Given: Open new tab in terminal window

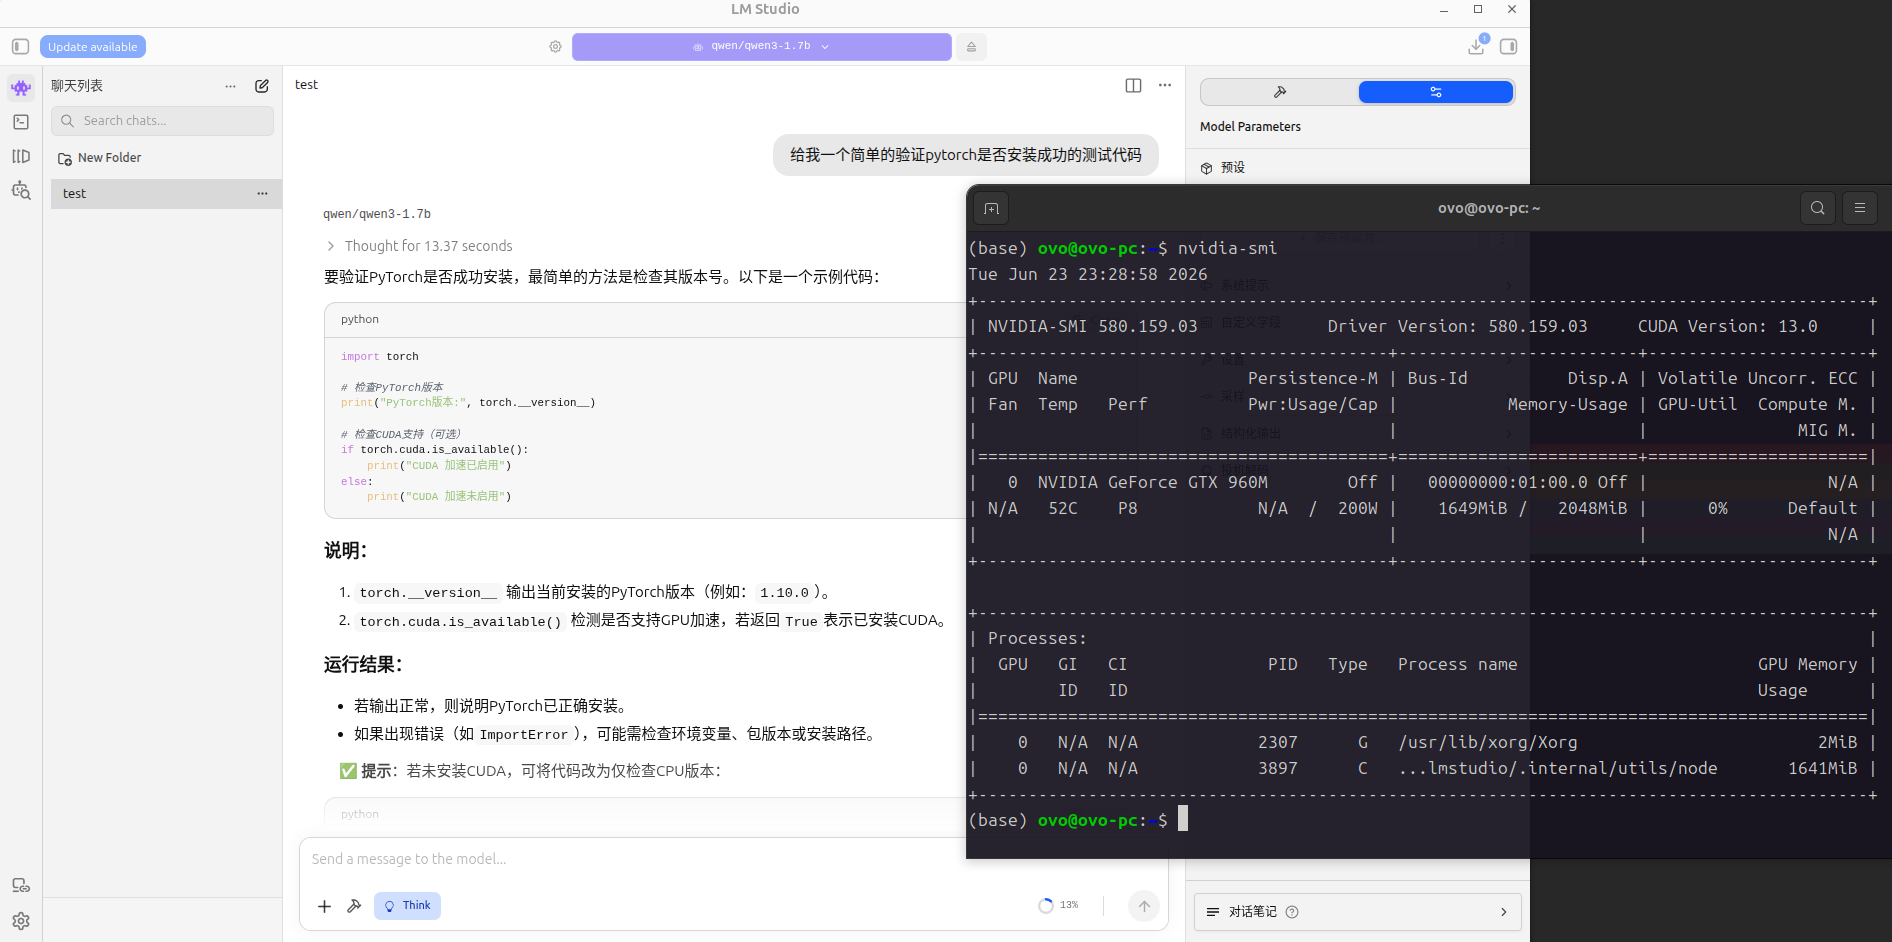Looking at the screenshot, I should [x=991, y=208].
